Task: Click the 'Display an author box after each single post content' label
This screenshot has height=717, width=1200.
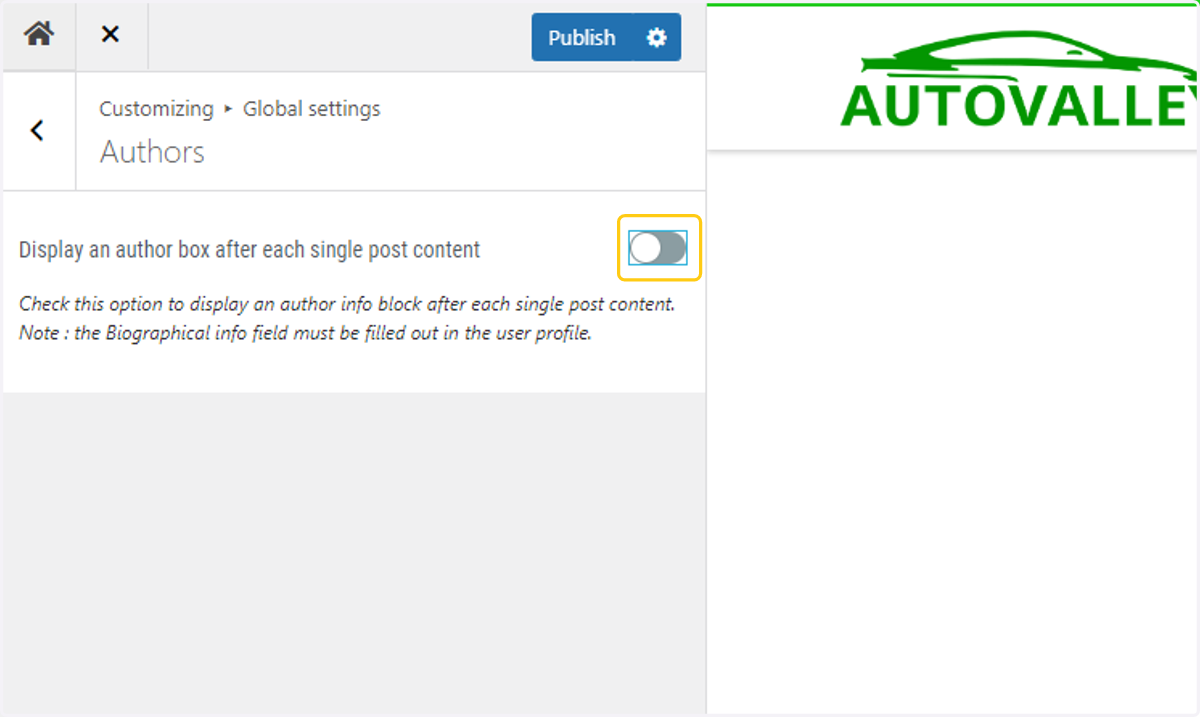Action: [x=250, y=249]
